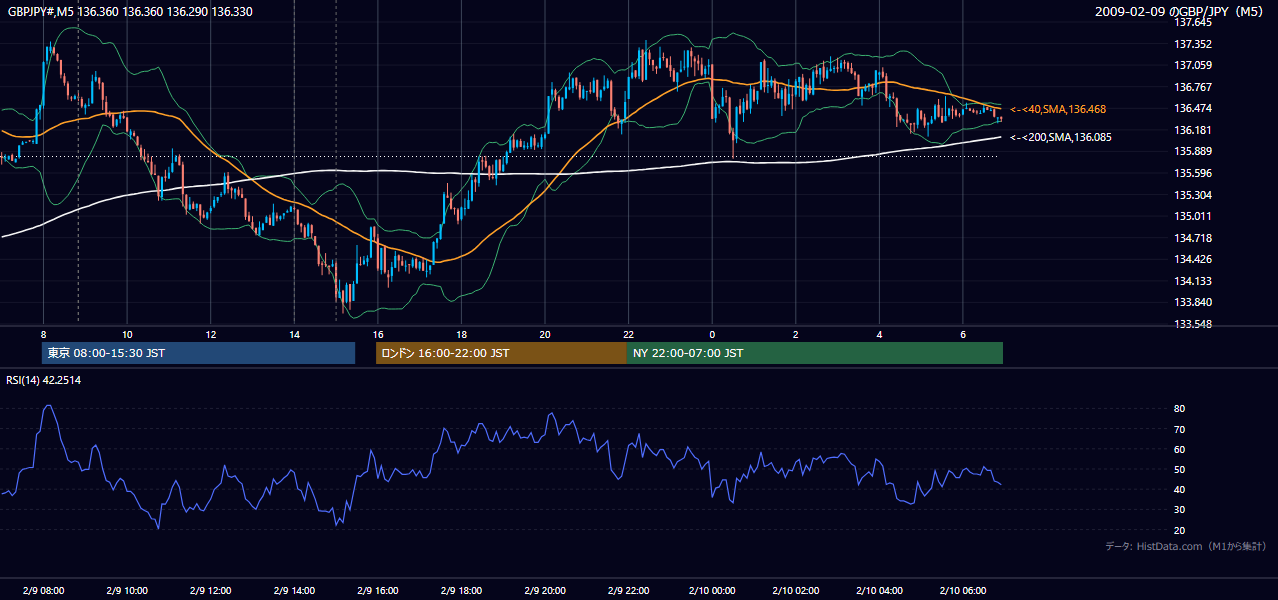
Task: Click price axis value 136.767
Action: pos(1193,87)
